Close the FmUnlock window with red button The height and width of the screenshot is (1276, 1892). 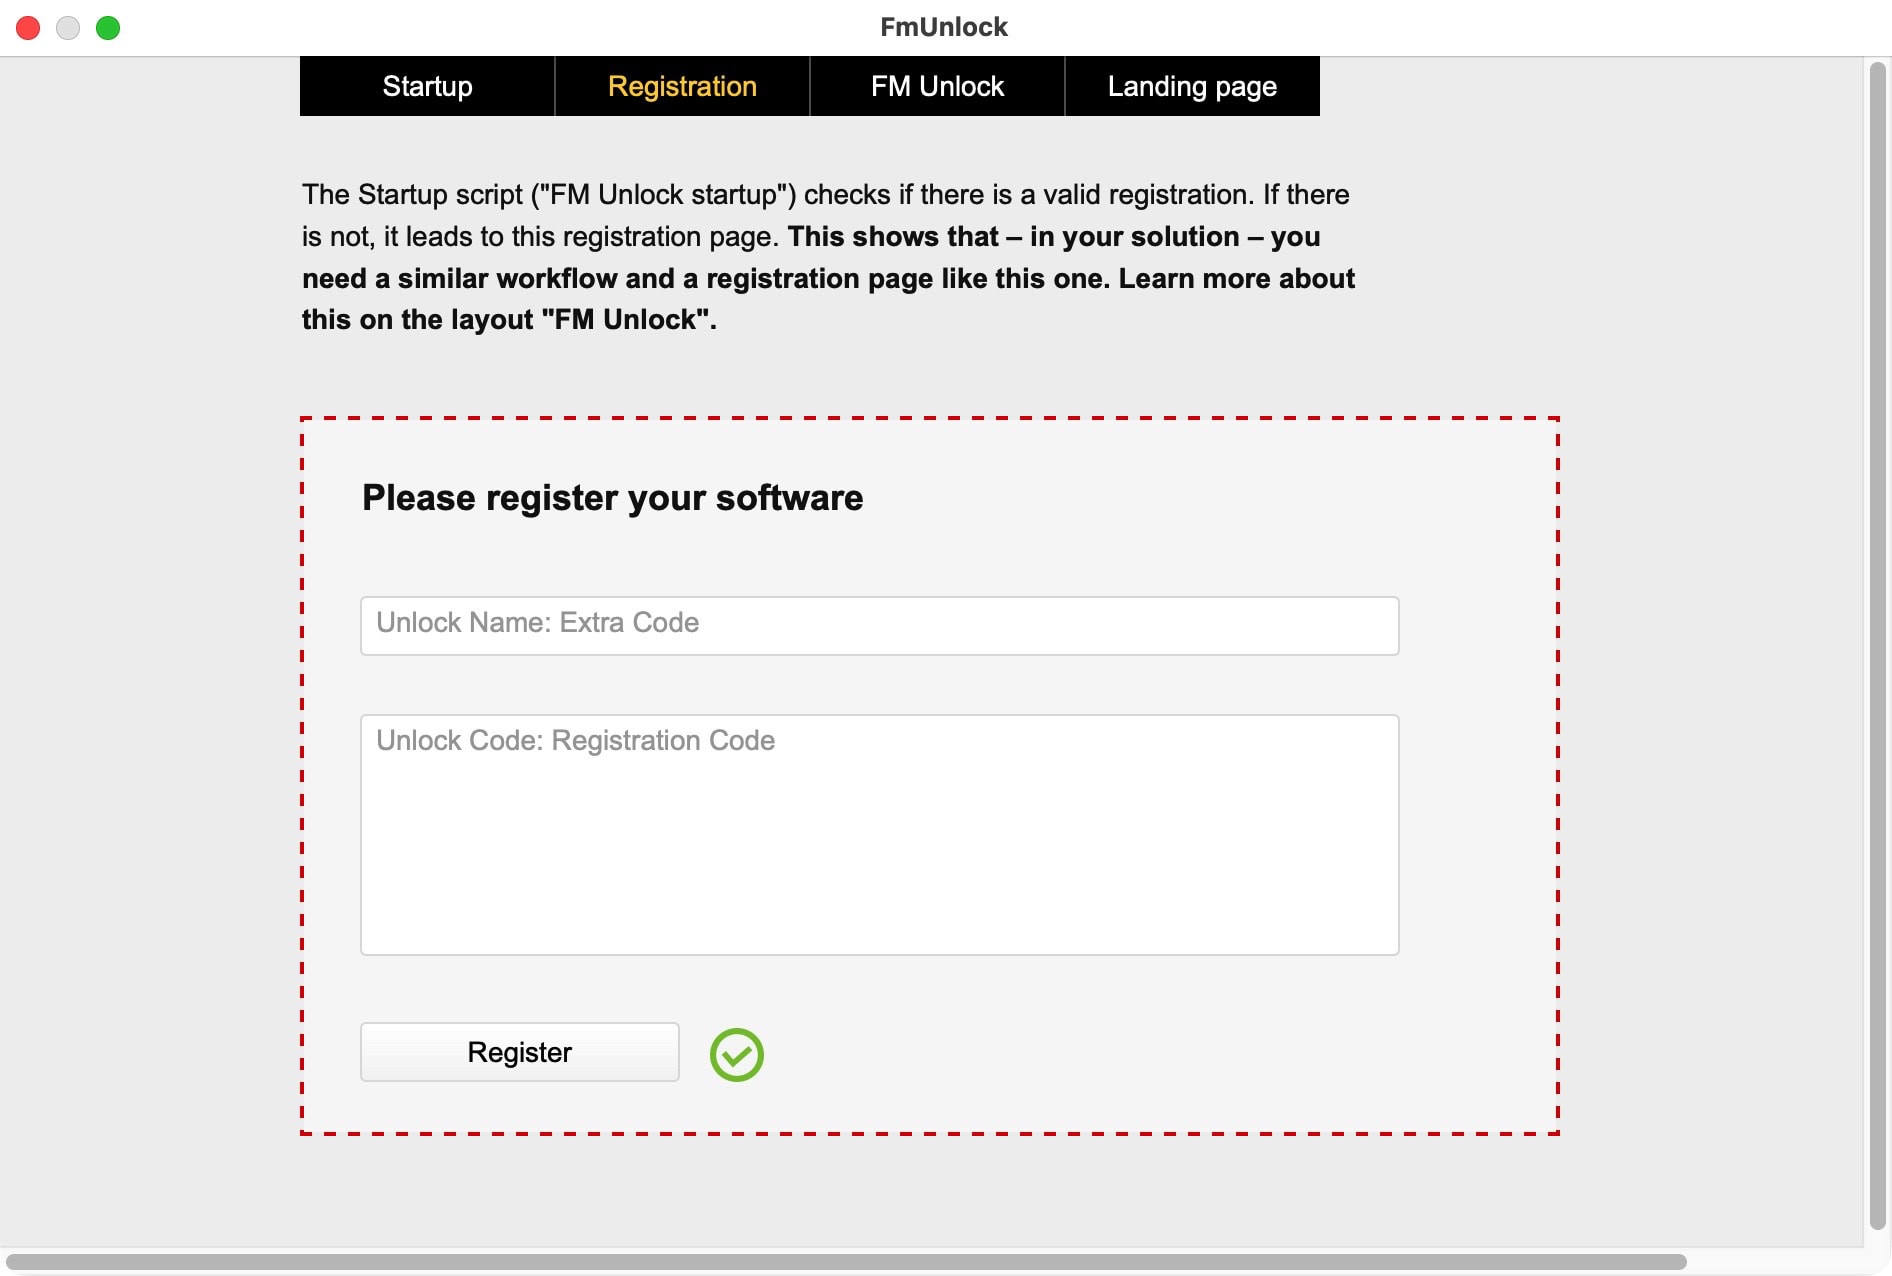tap(28, 28)
